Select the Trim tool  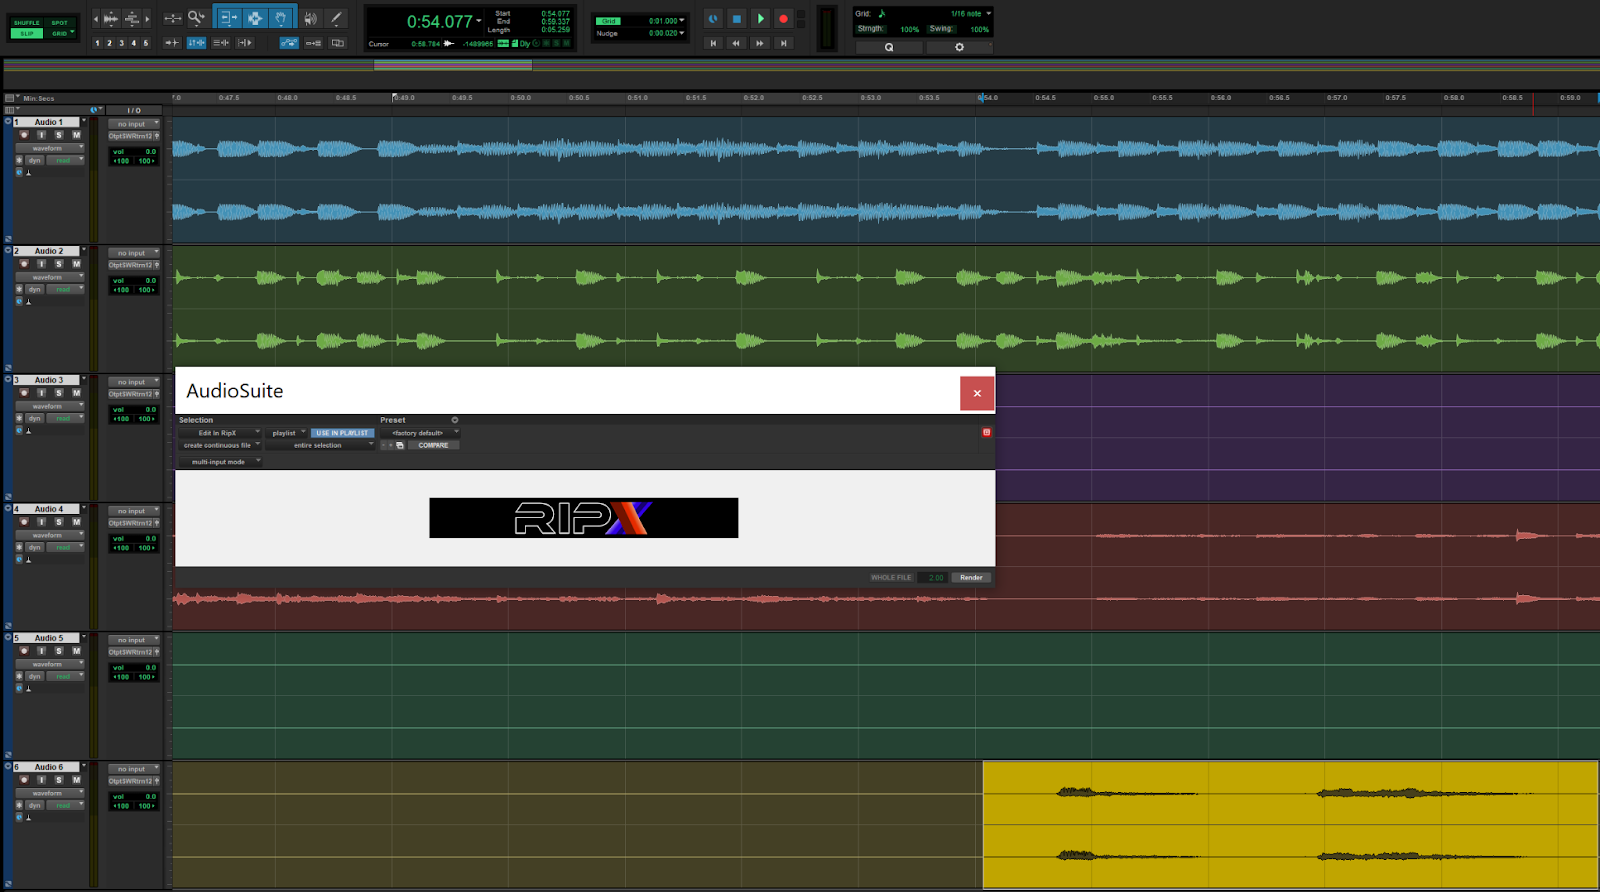[x=228, y=18]
